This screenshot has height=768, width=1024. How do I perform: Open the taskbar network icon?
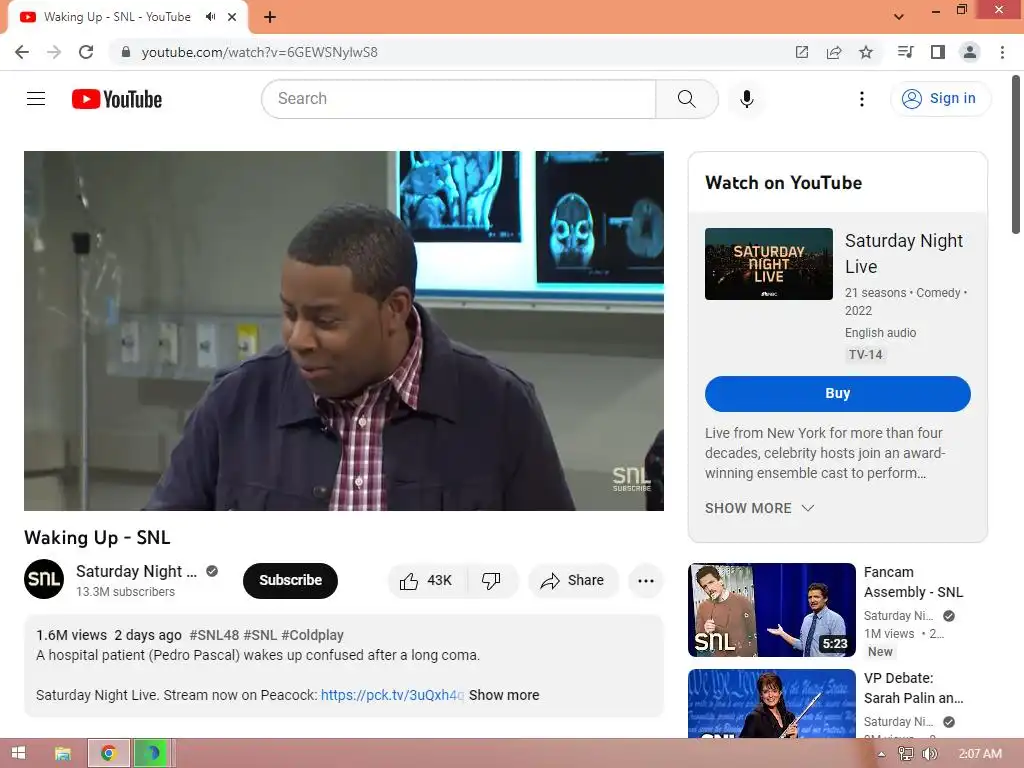[x=906, y=754]
